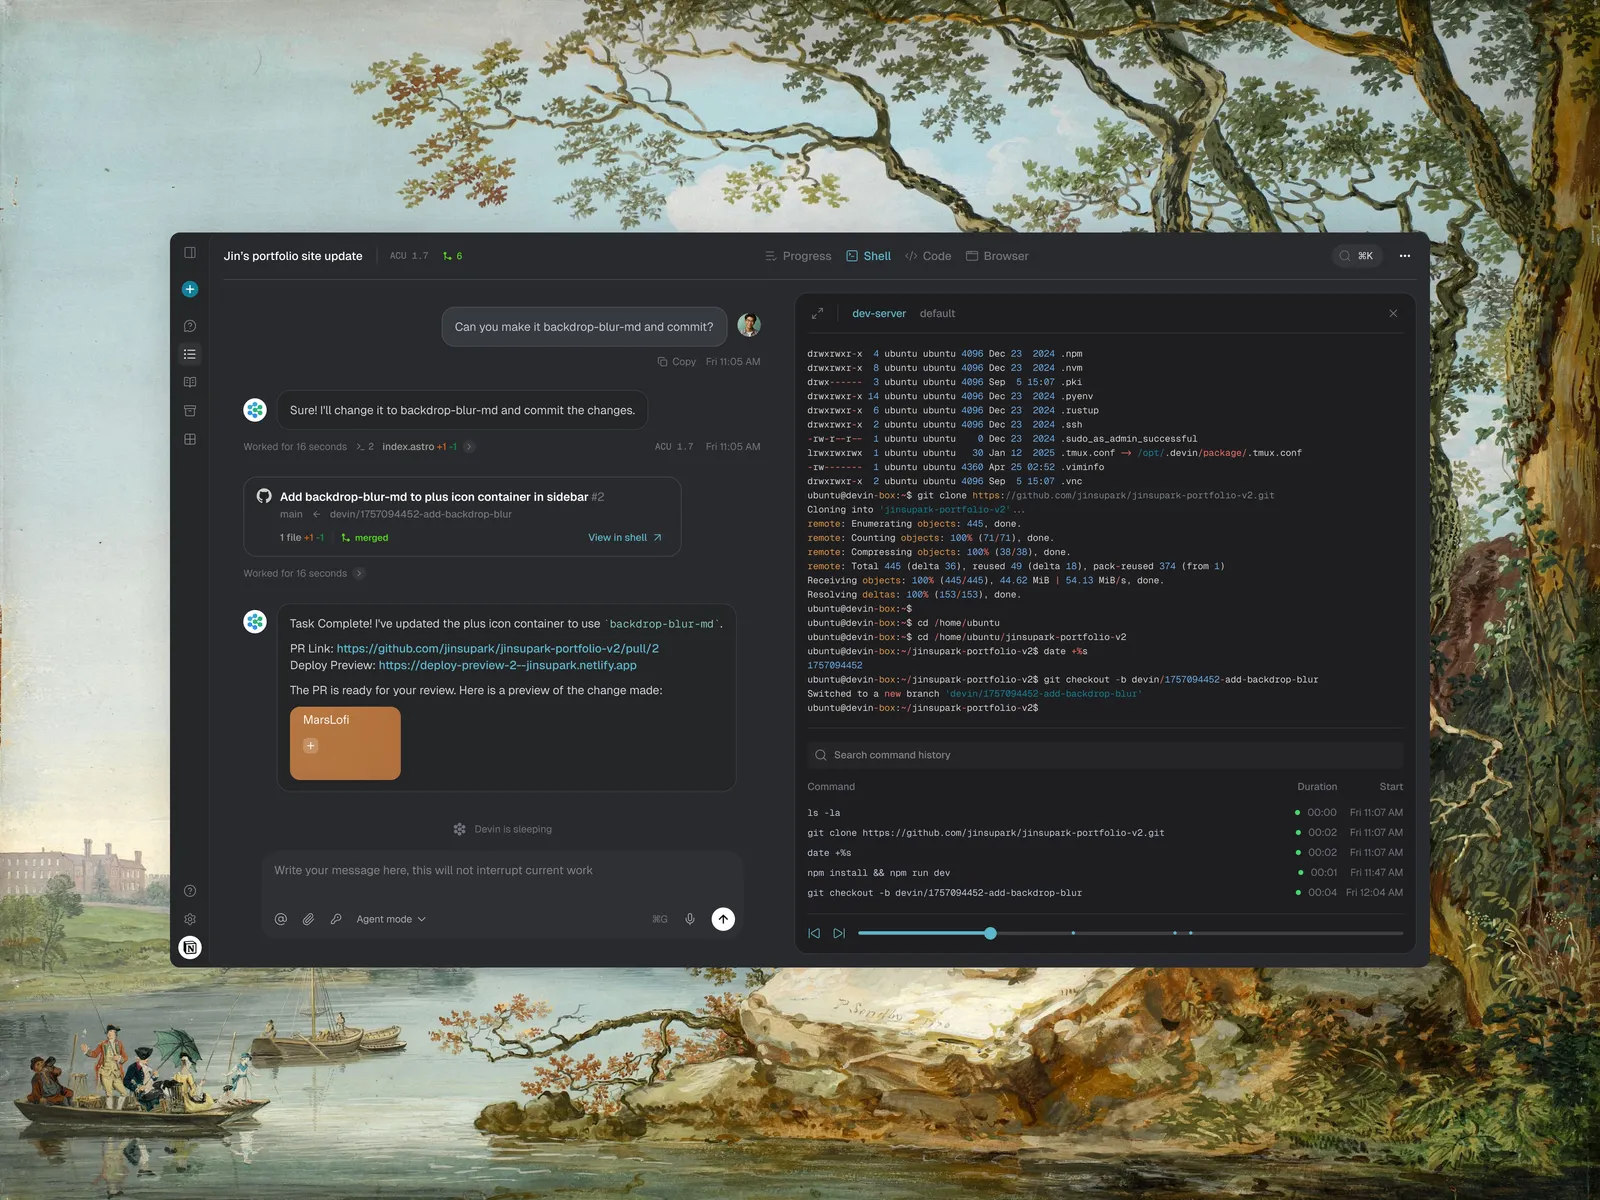Screen dimensions: 1600x1200
Task: Expand the Worked for 16 seconds below PR card
Action: (359, 573)
